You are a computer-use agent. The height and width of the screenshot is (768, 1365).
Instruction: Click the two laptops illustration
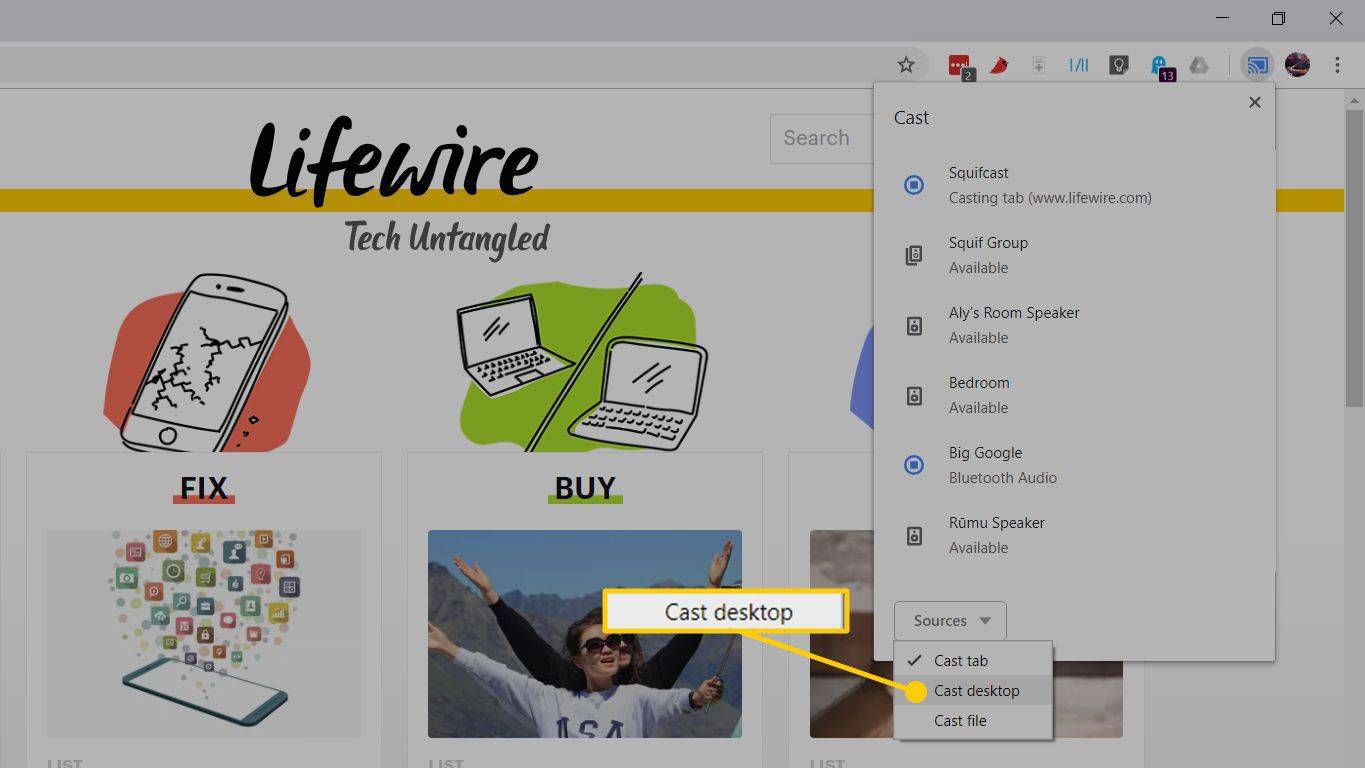pos(583,363)
